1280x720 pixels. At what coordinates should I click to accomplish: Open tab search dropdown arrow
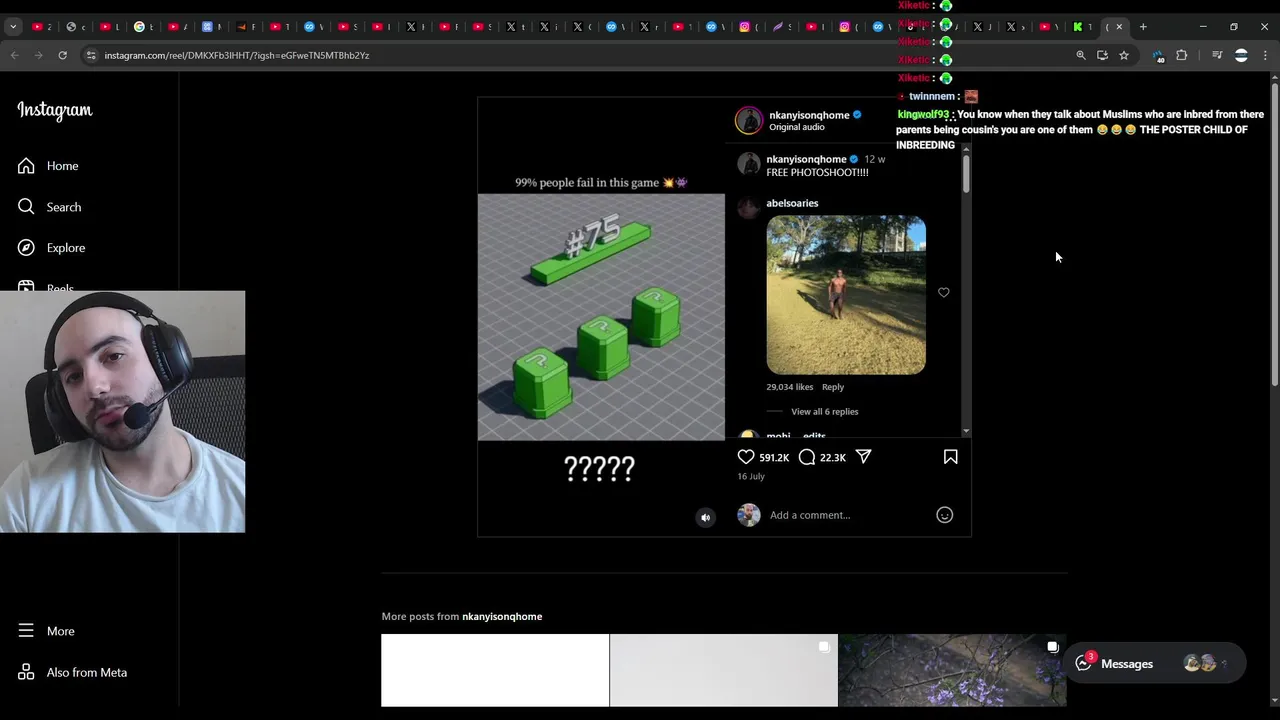click(x=13, y=27)
